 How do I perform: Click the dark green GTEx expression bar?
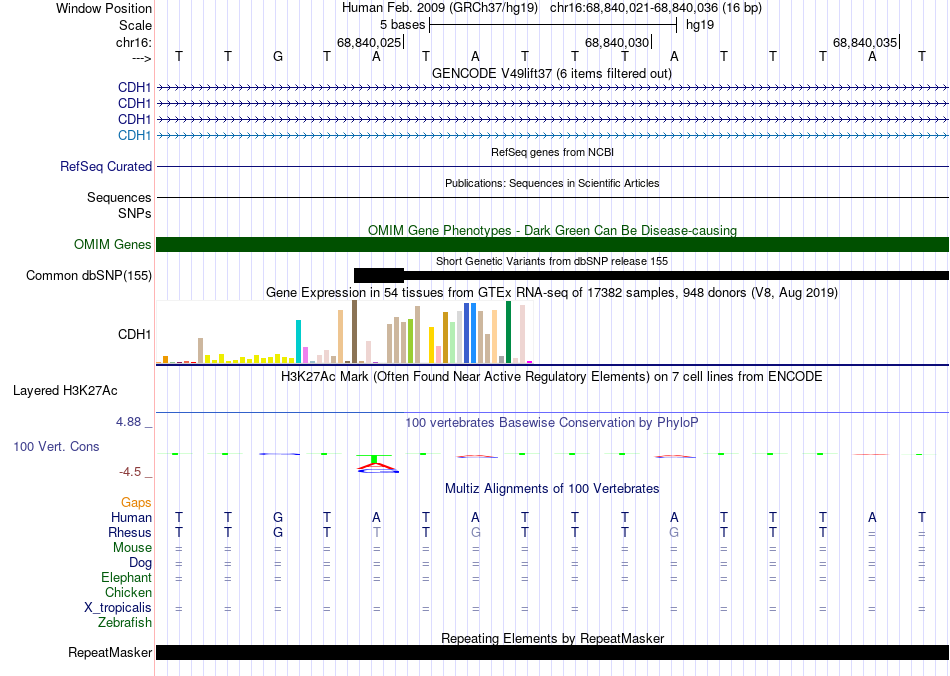coord(508,333)
